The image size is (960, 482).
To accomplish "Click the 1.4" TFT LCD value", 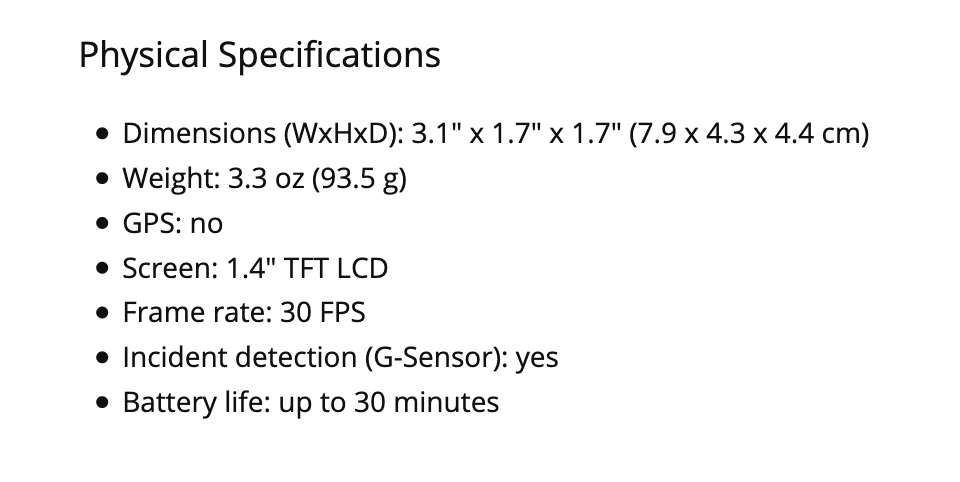I will point(306,268).
